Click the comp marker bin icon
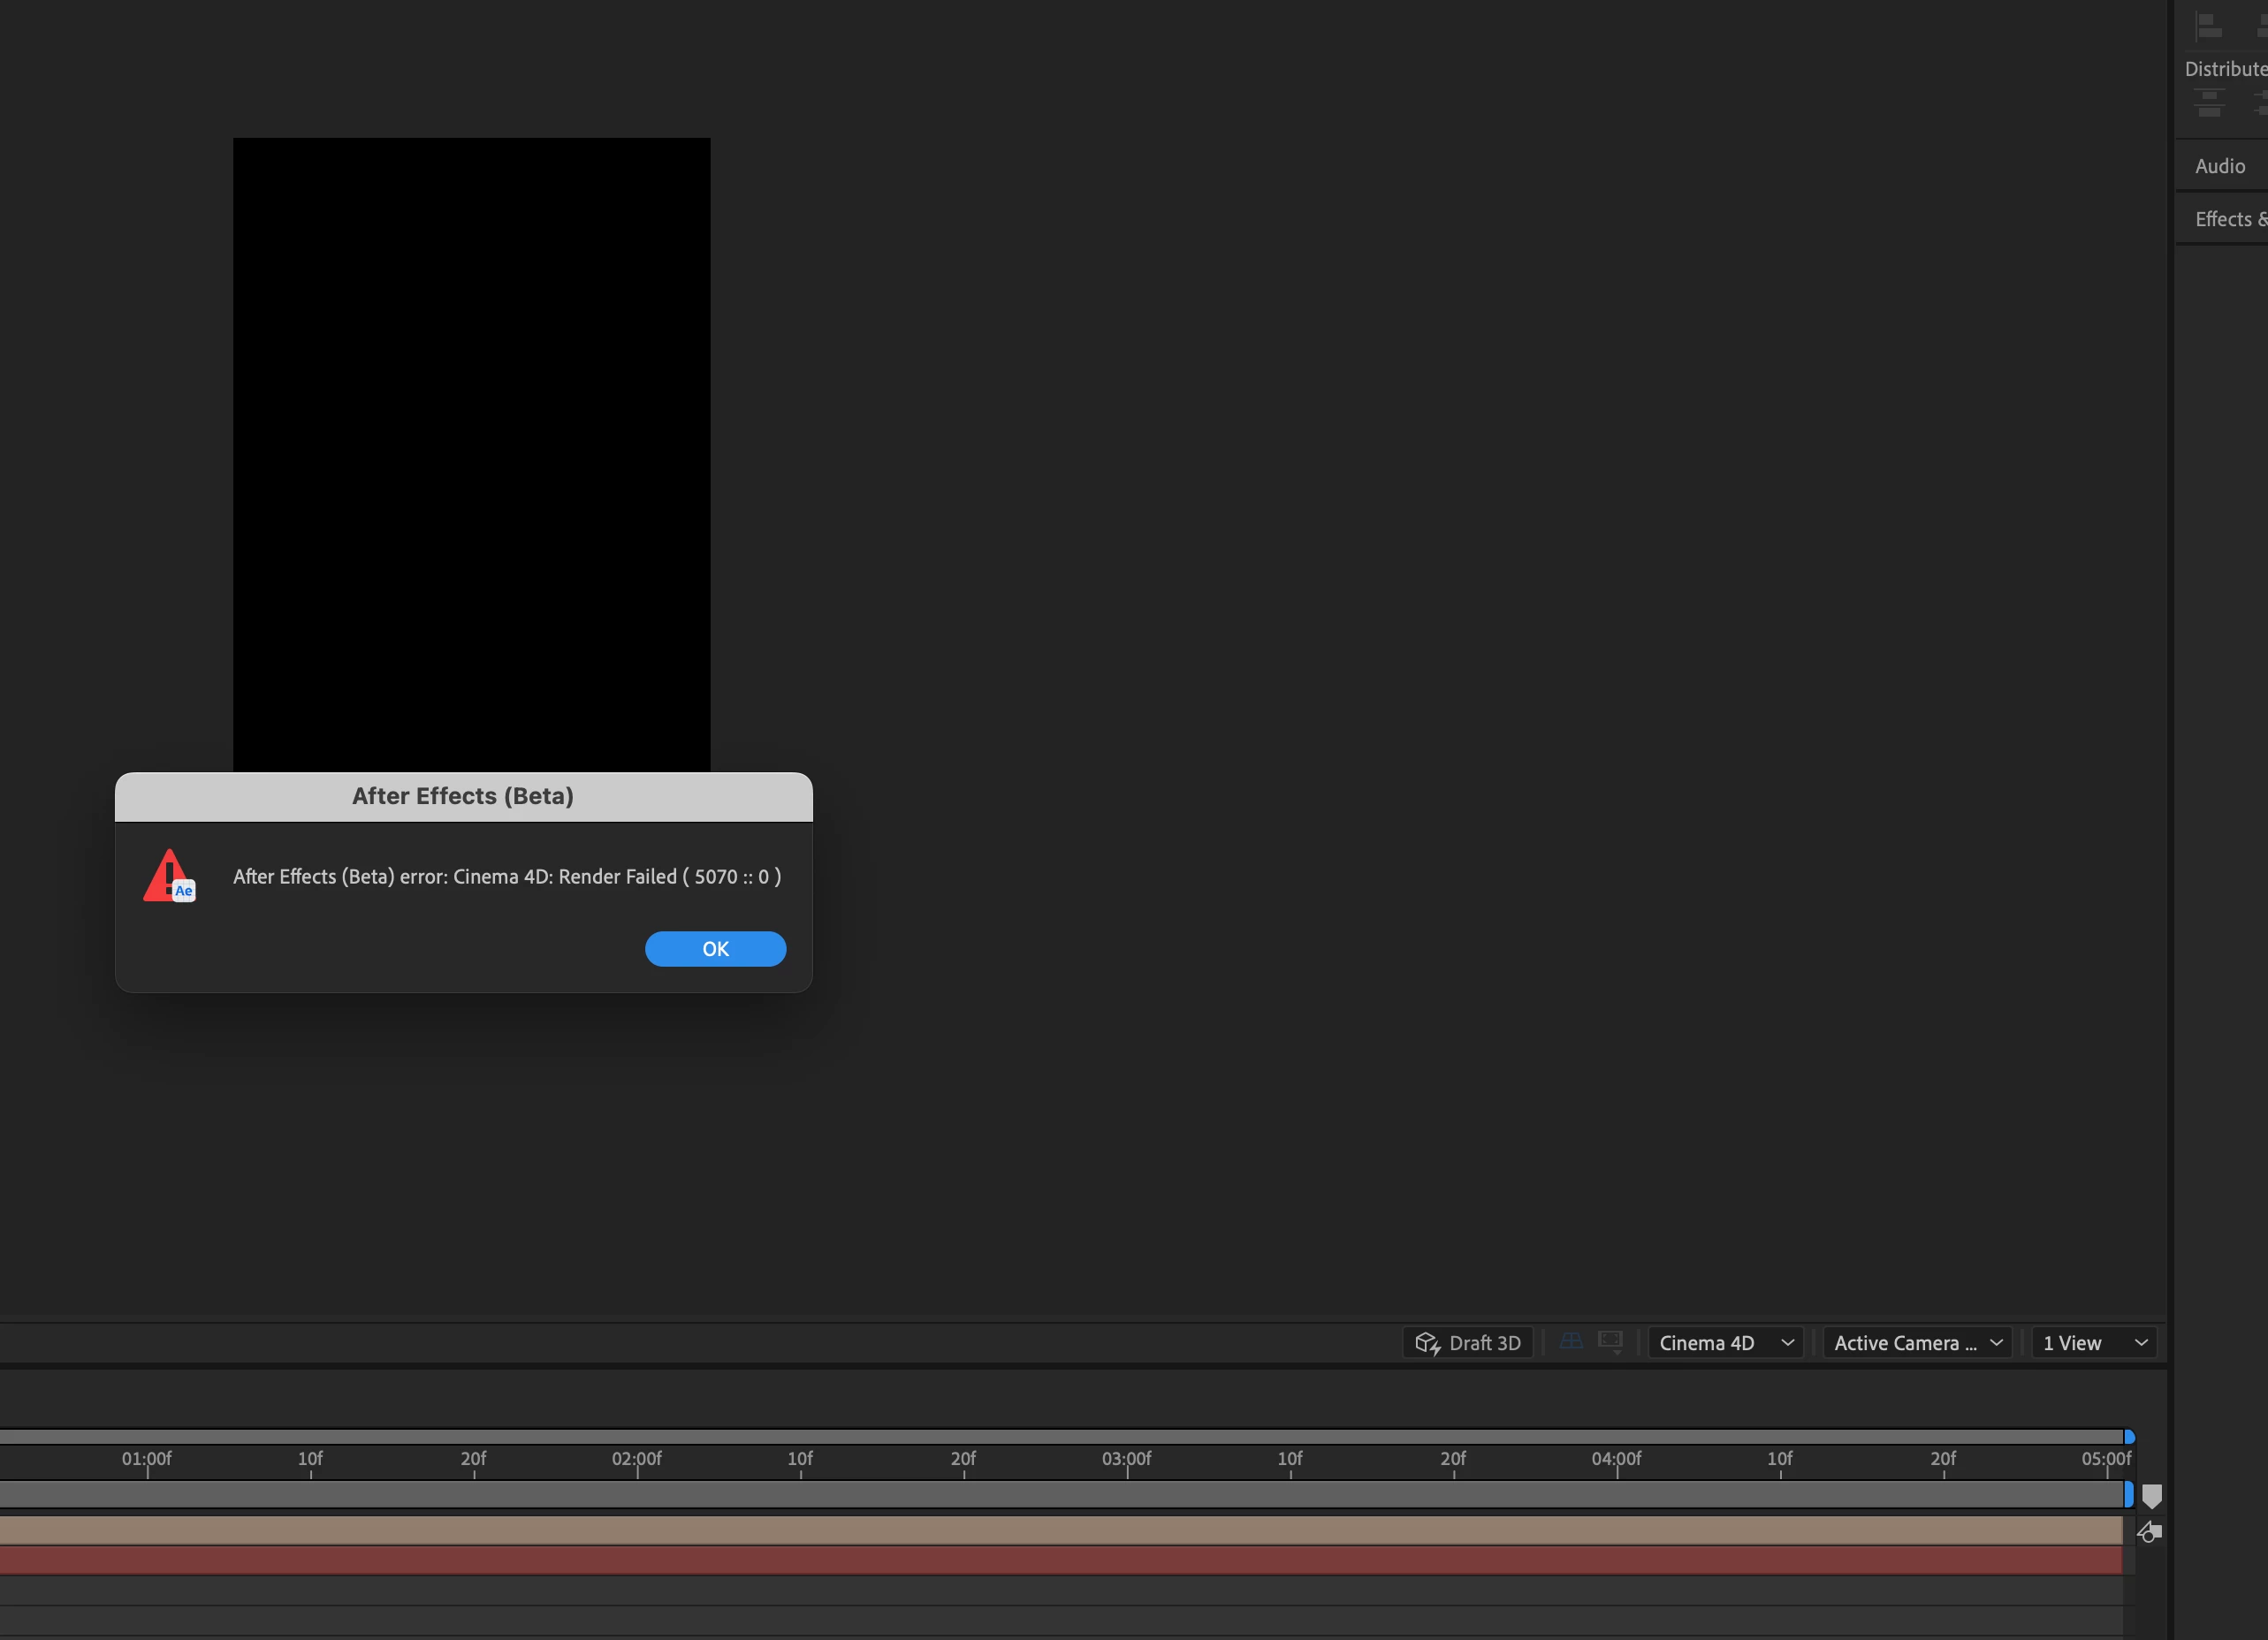 click(x=2152, y=1495)
